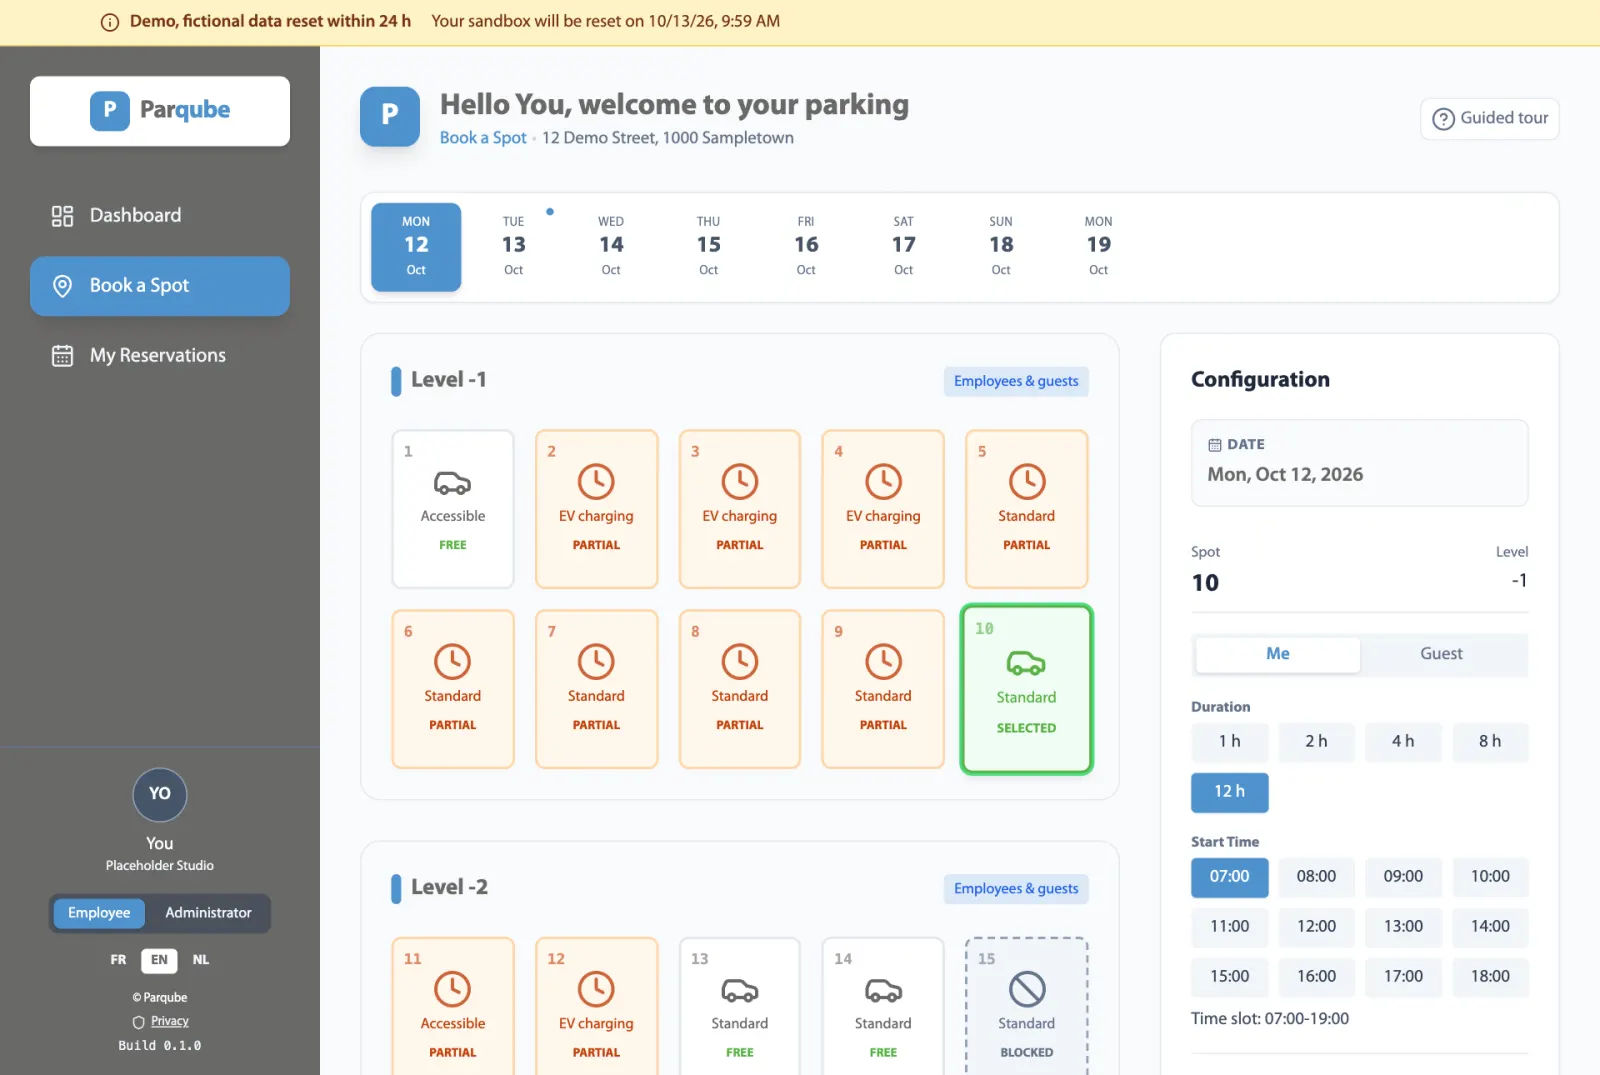The height and width of the screenshot is (1075, 1600).
Task: Open the Dashboard page
Action: 160,216
